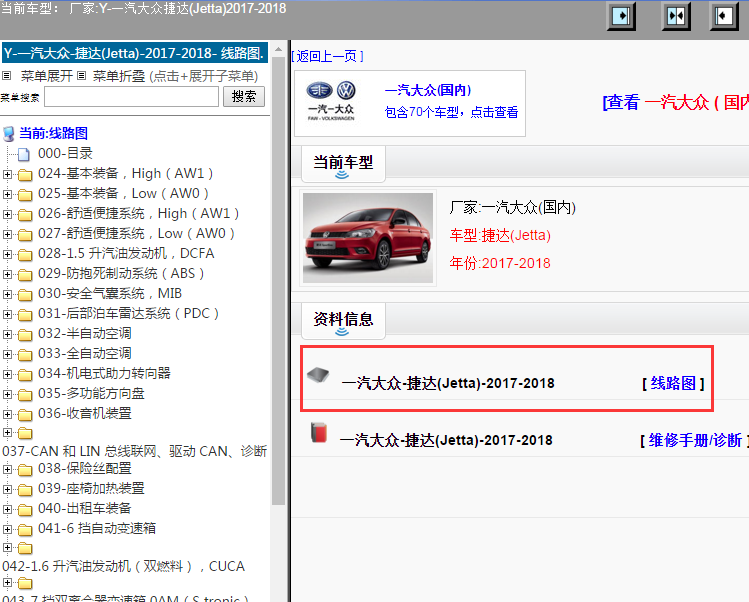Expand the 035-多功能方向盘 node

pyautogui.click(x=7, y=394)
